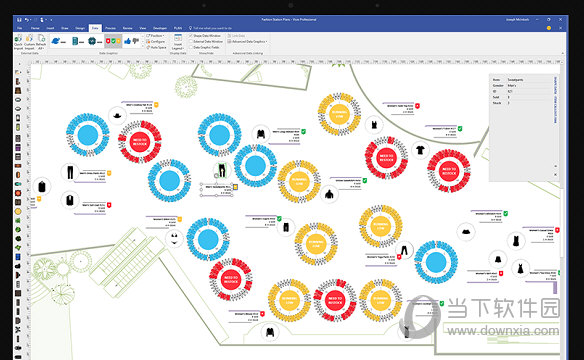Screen dimensions: 584x360
Task: Click the yellow smiley feedback icon
Action: pyautogui.click(x=549, y=28)
